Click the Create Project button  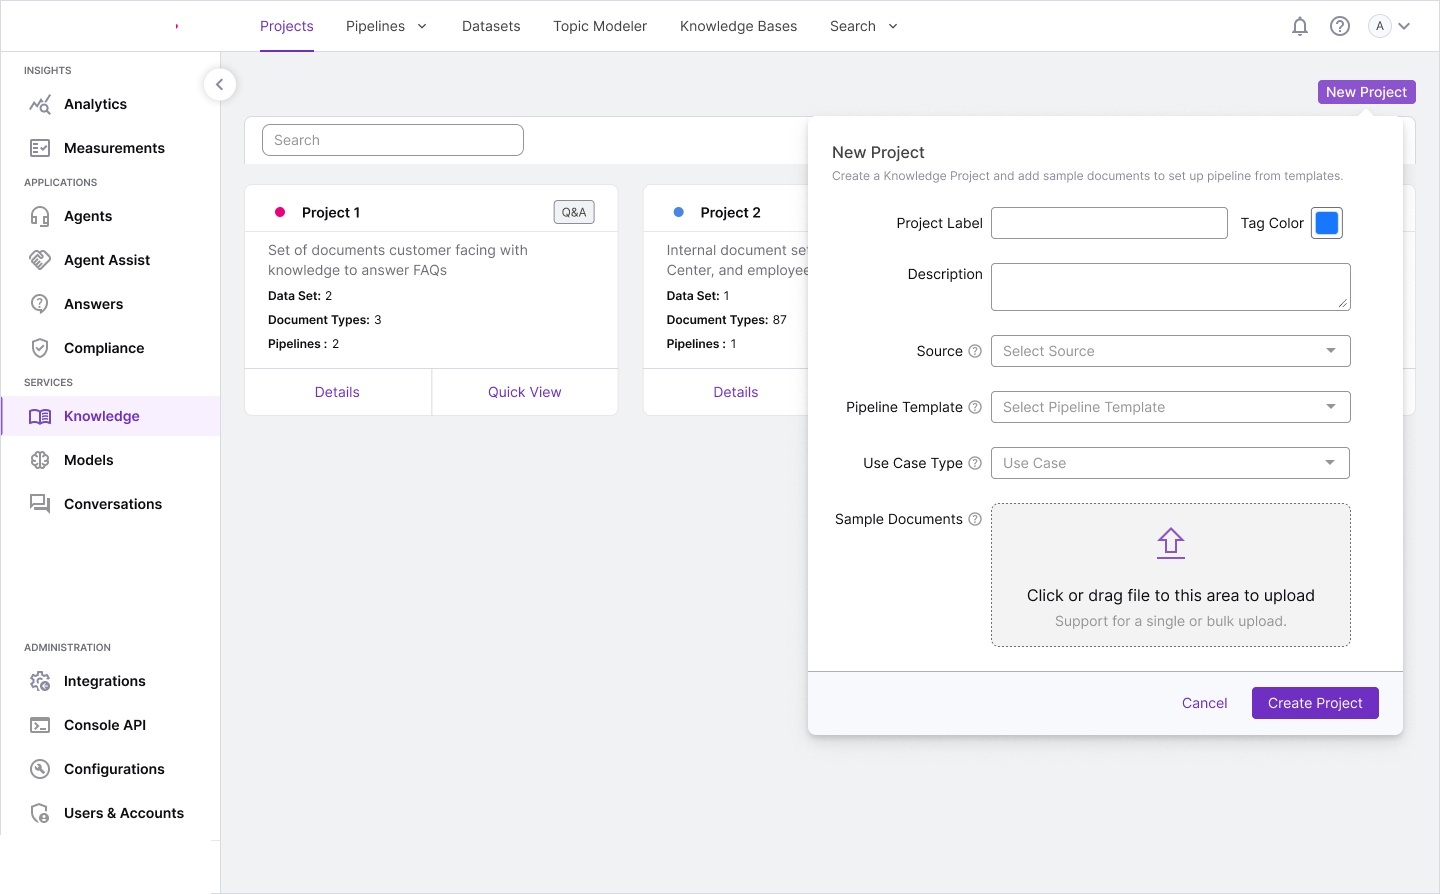pos(1315,703)
